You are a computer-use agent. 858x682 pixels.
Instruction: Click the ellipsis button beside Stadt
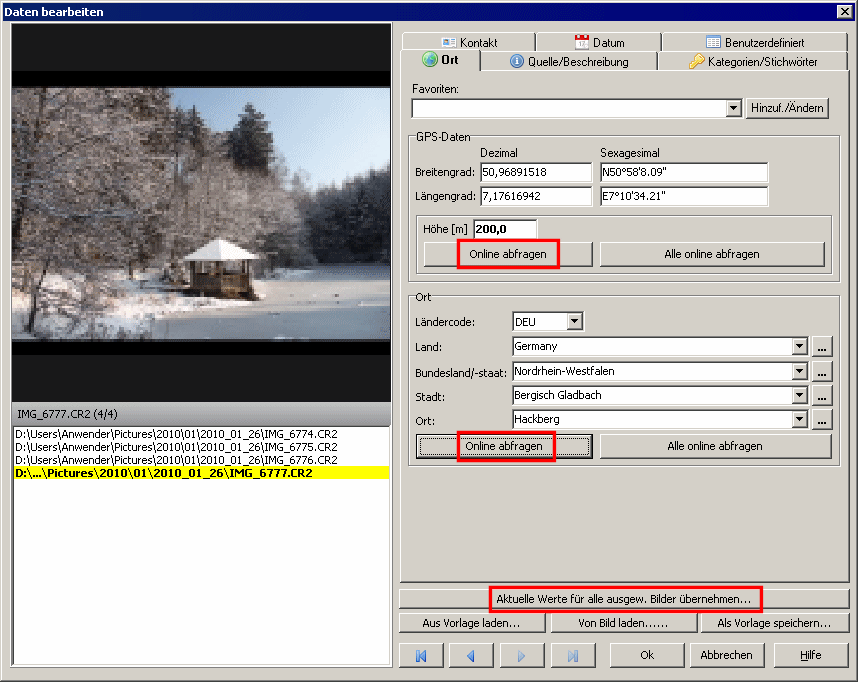[x=822, y=395]
